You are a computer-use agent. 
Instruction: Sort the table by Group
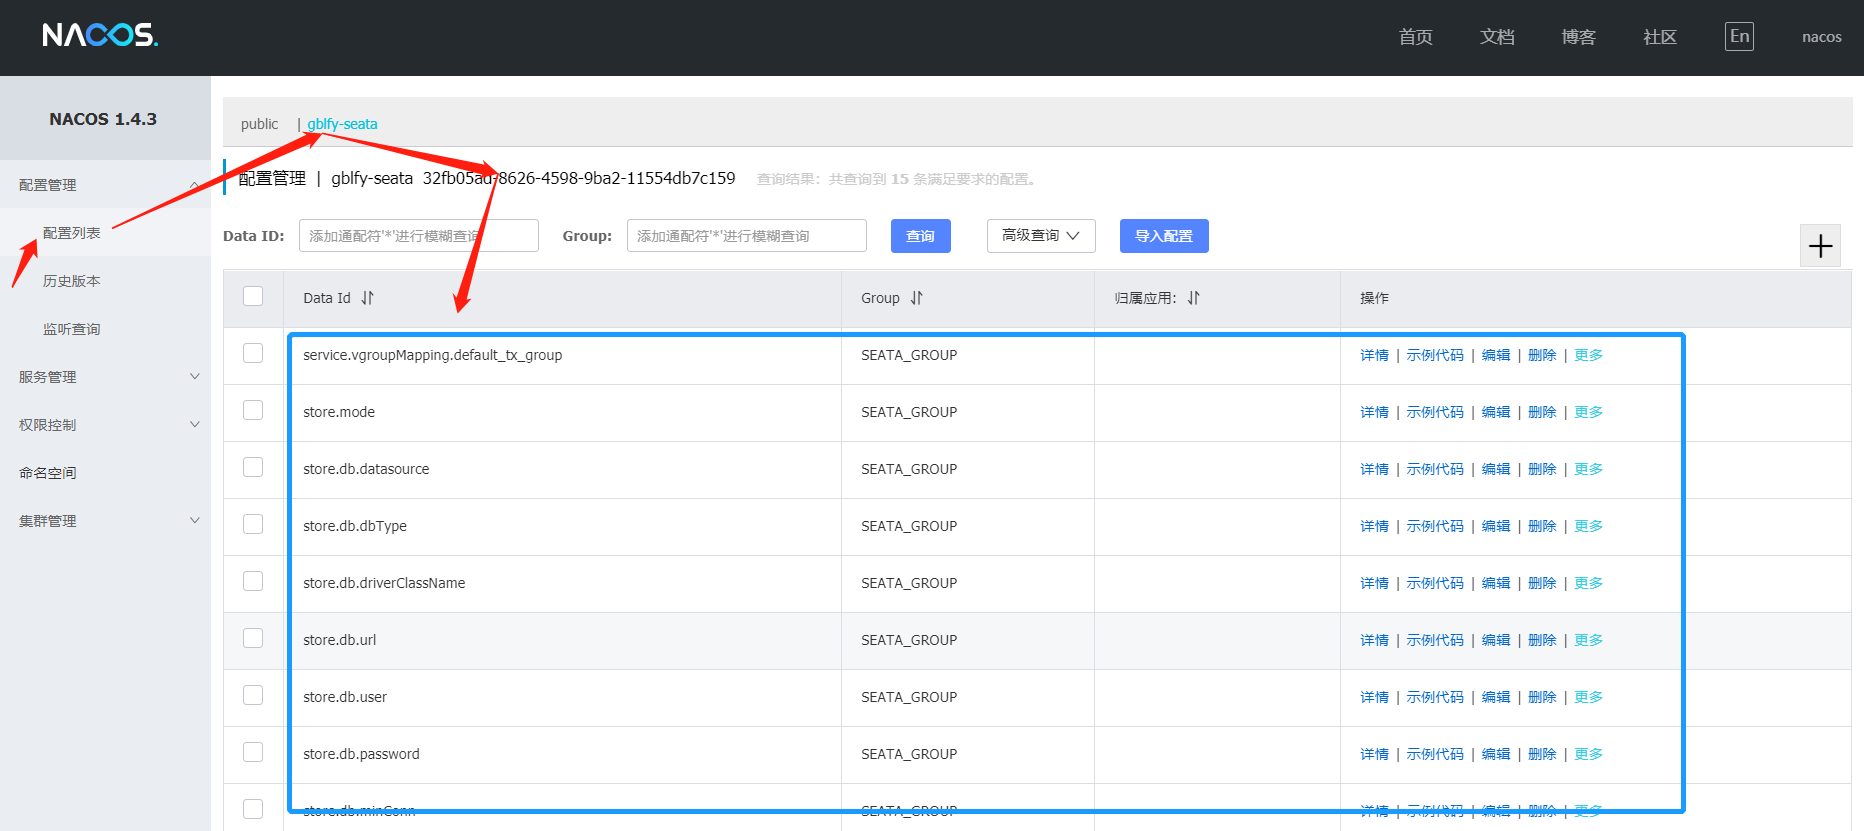point(916,298)
